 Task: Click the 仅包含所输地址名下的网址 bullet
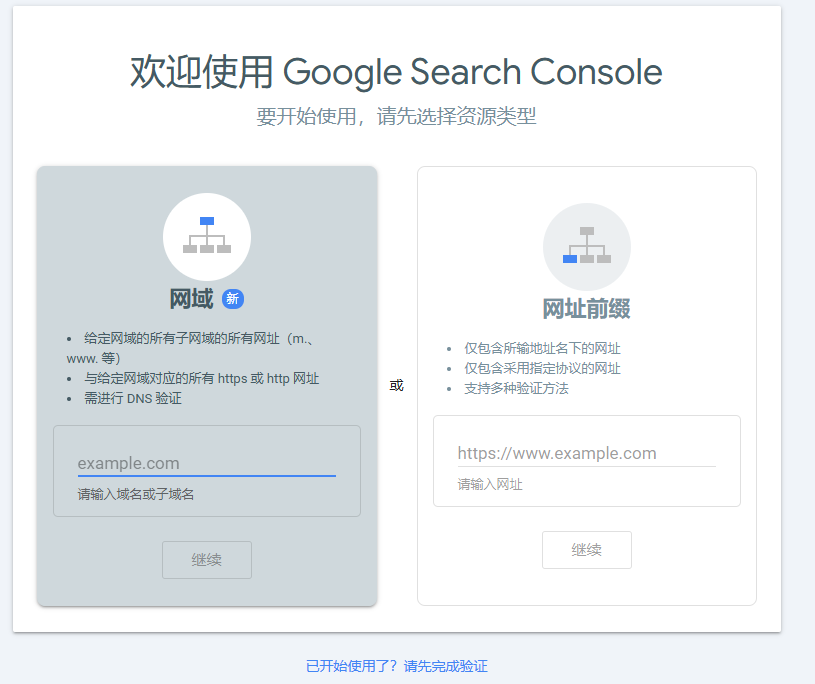542,348
